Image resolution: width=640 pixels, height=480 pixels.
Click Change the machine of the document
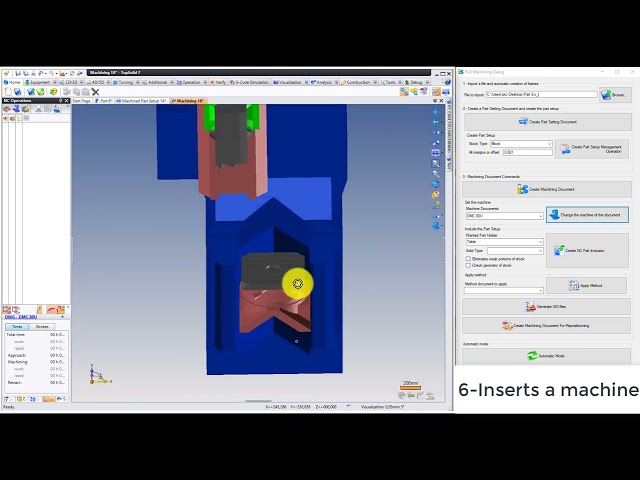point(587,215)
